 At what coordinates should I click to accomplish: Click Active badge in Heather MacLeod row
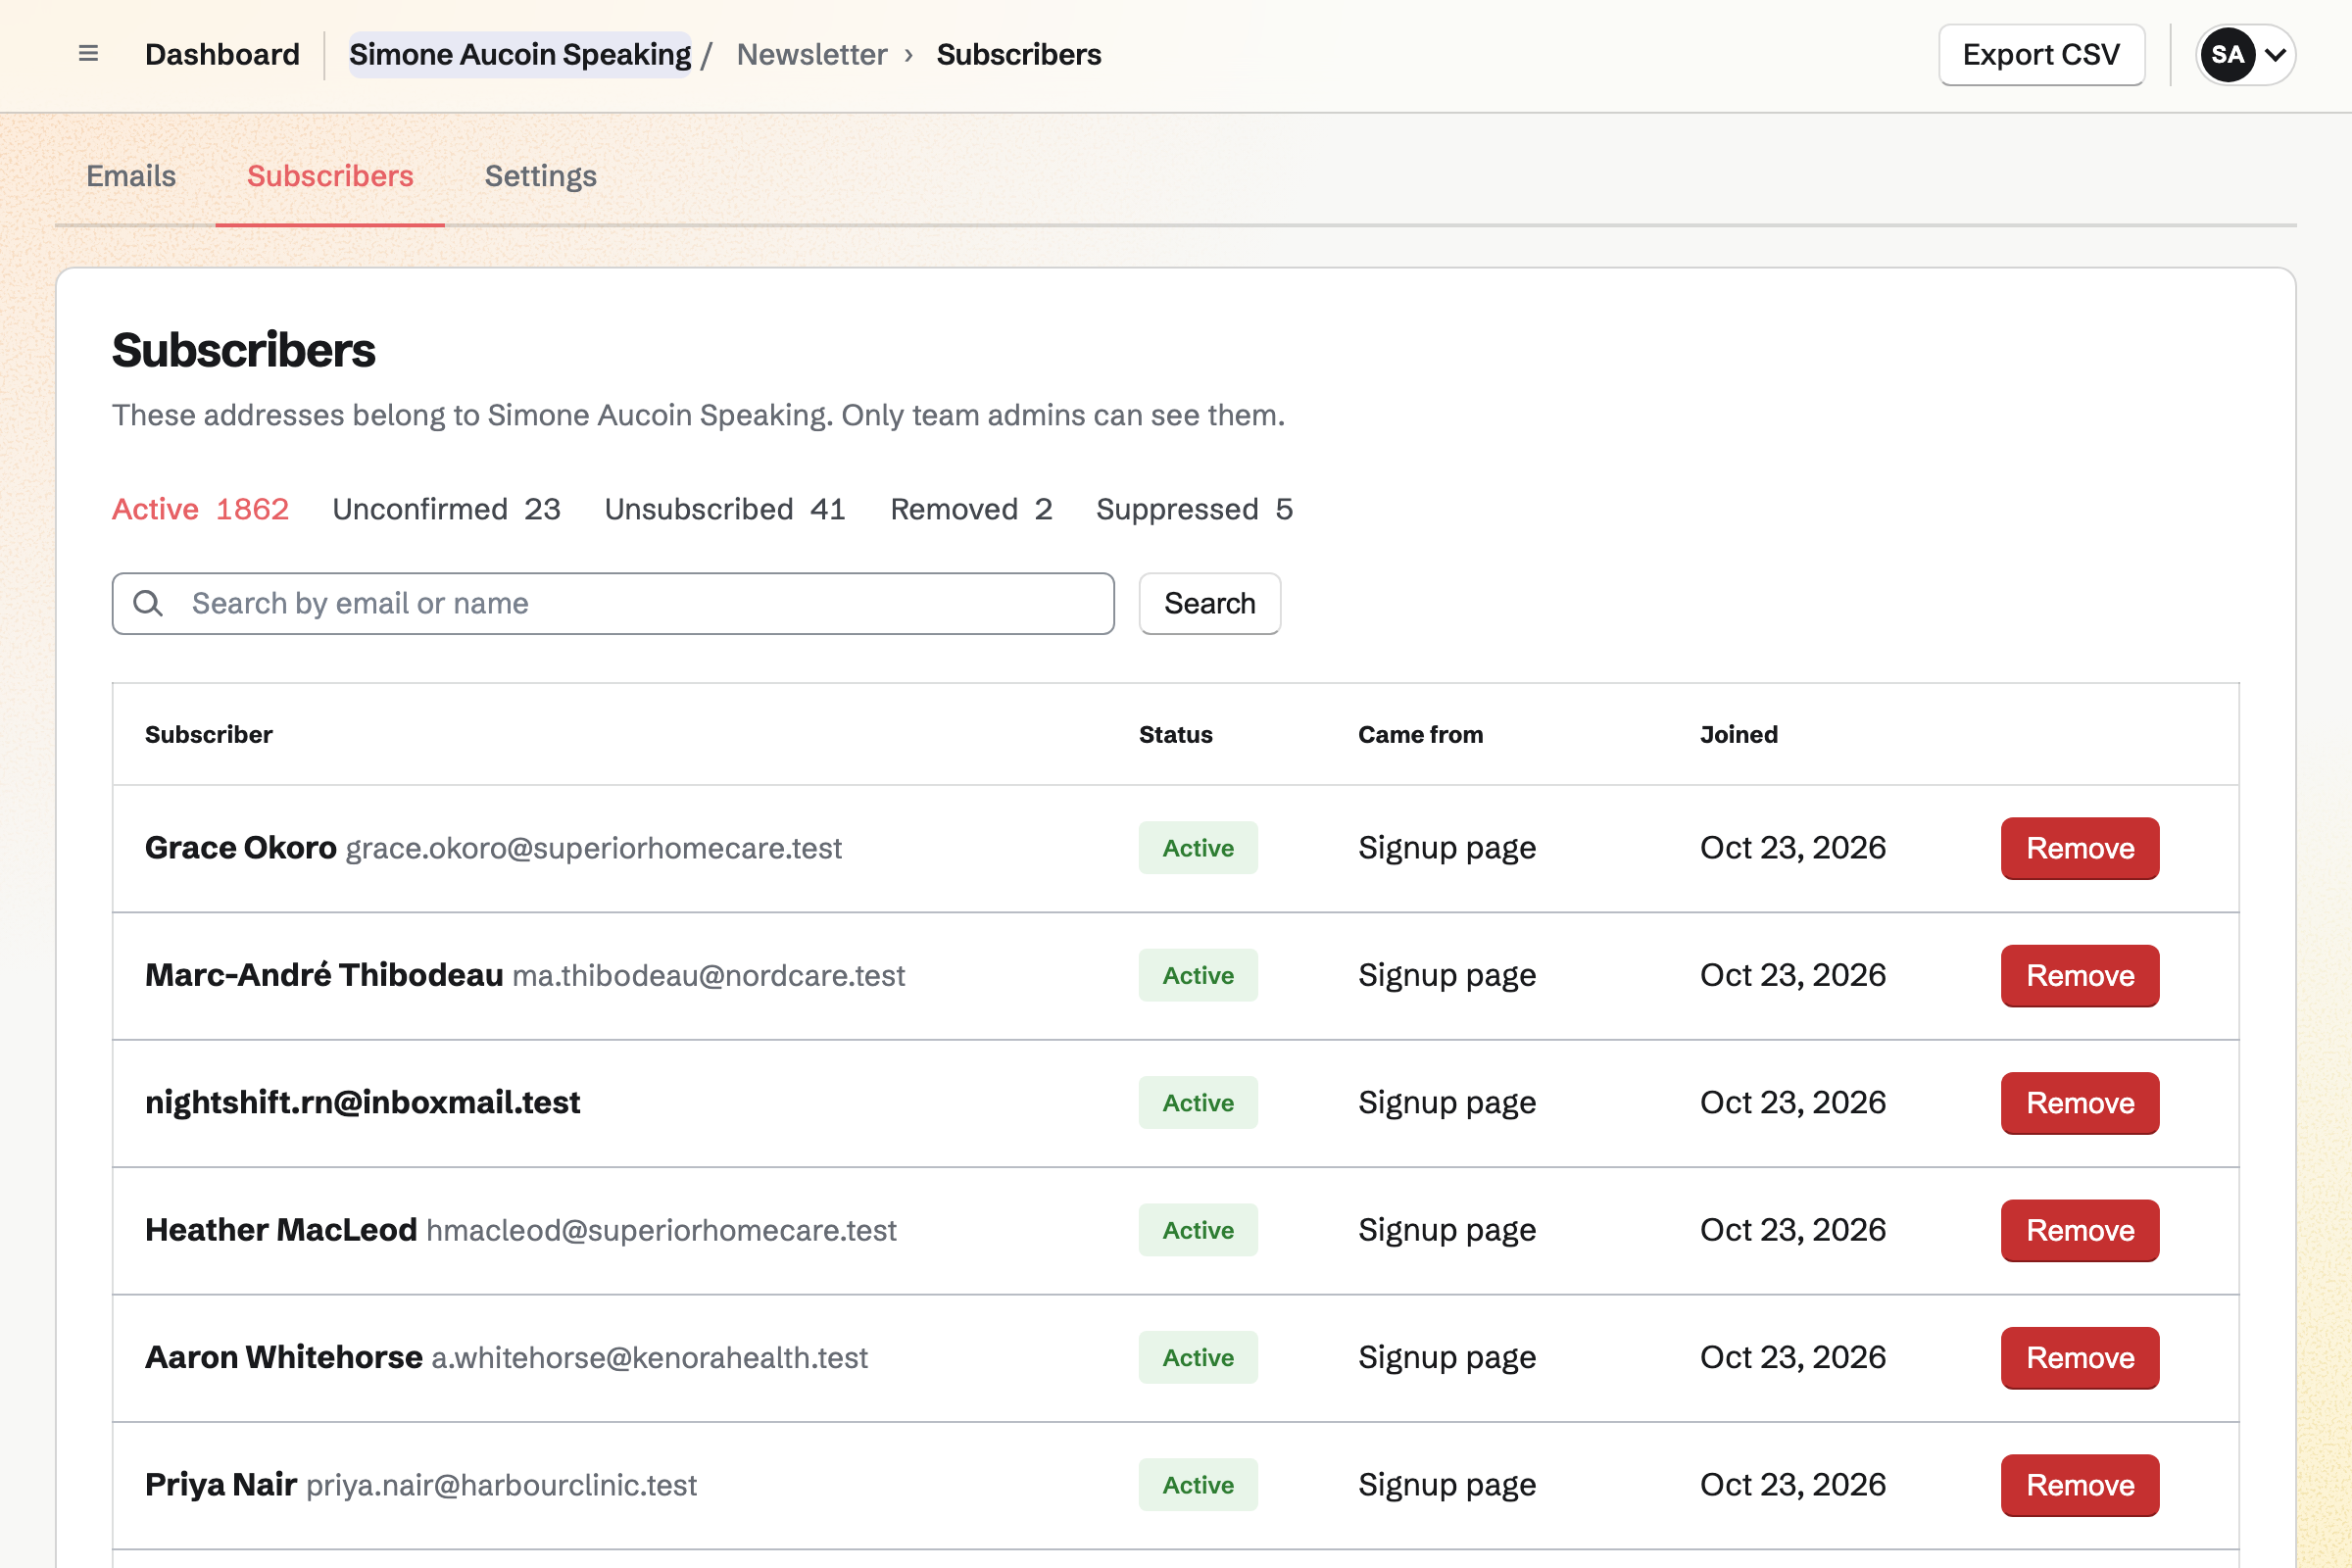pyautogui.click(x=1198, y=1230)
